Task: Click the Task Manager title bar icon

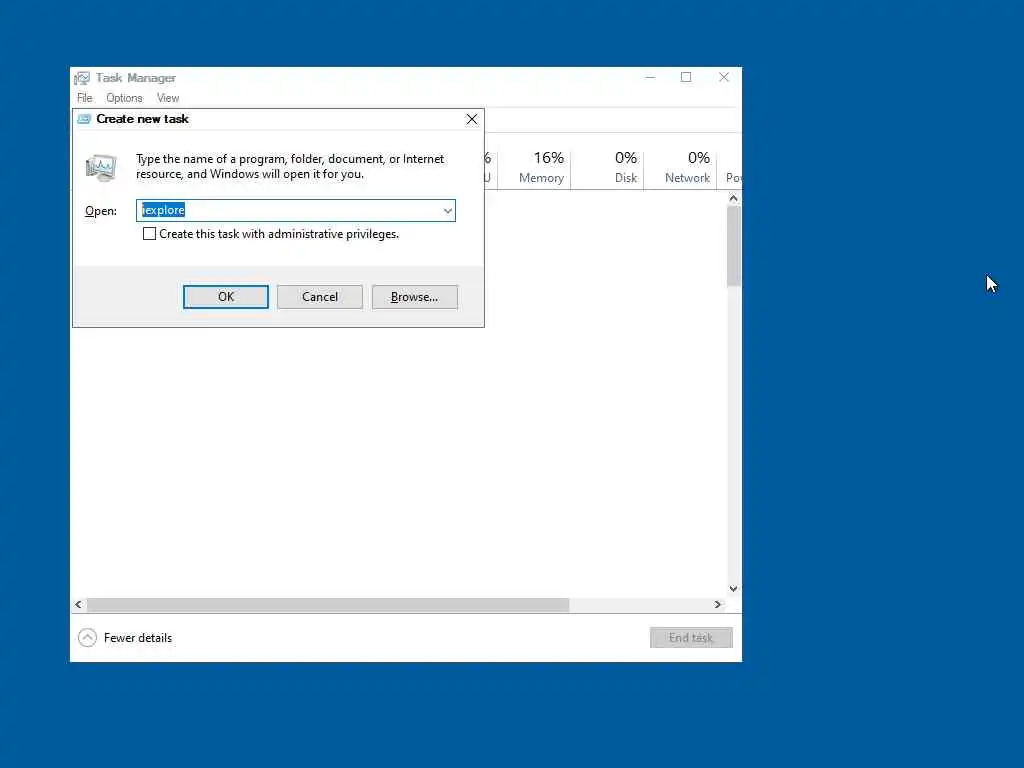Action: [x=82, y=78]
